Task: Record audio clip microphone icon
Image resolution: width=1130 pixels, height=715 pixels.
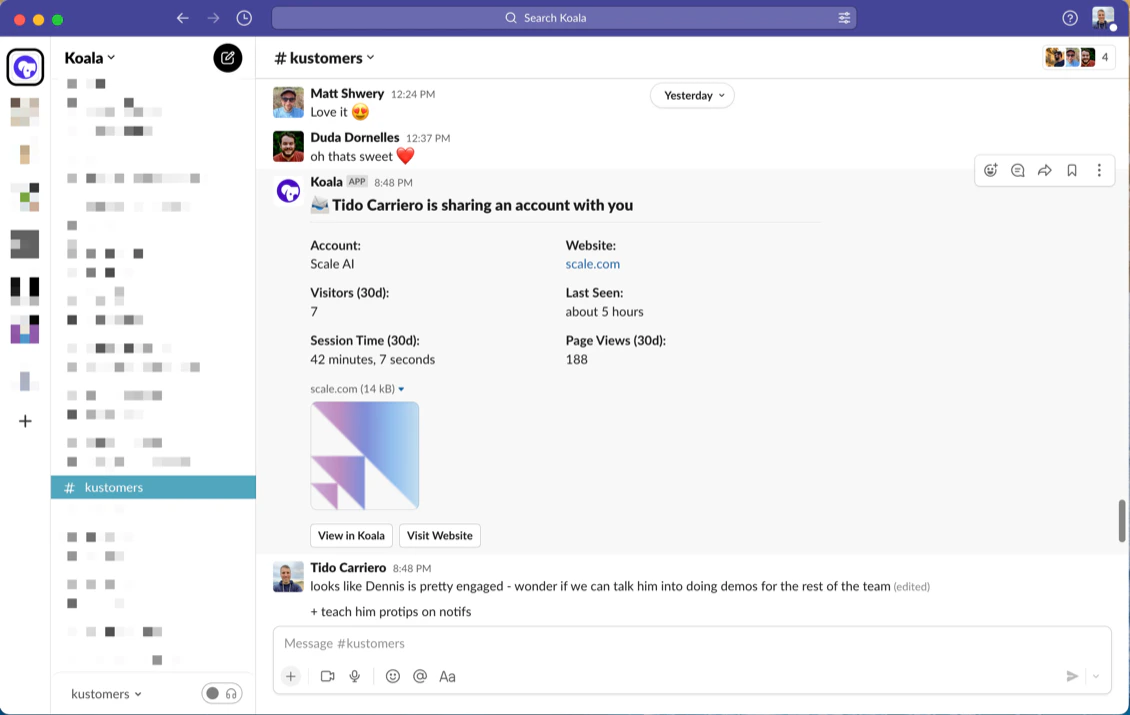Action: point(355,676)
